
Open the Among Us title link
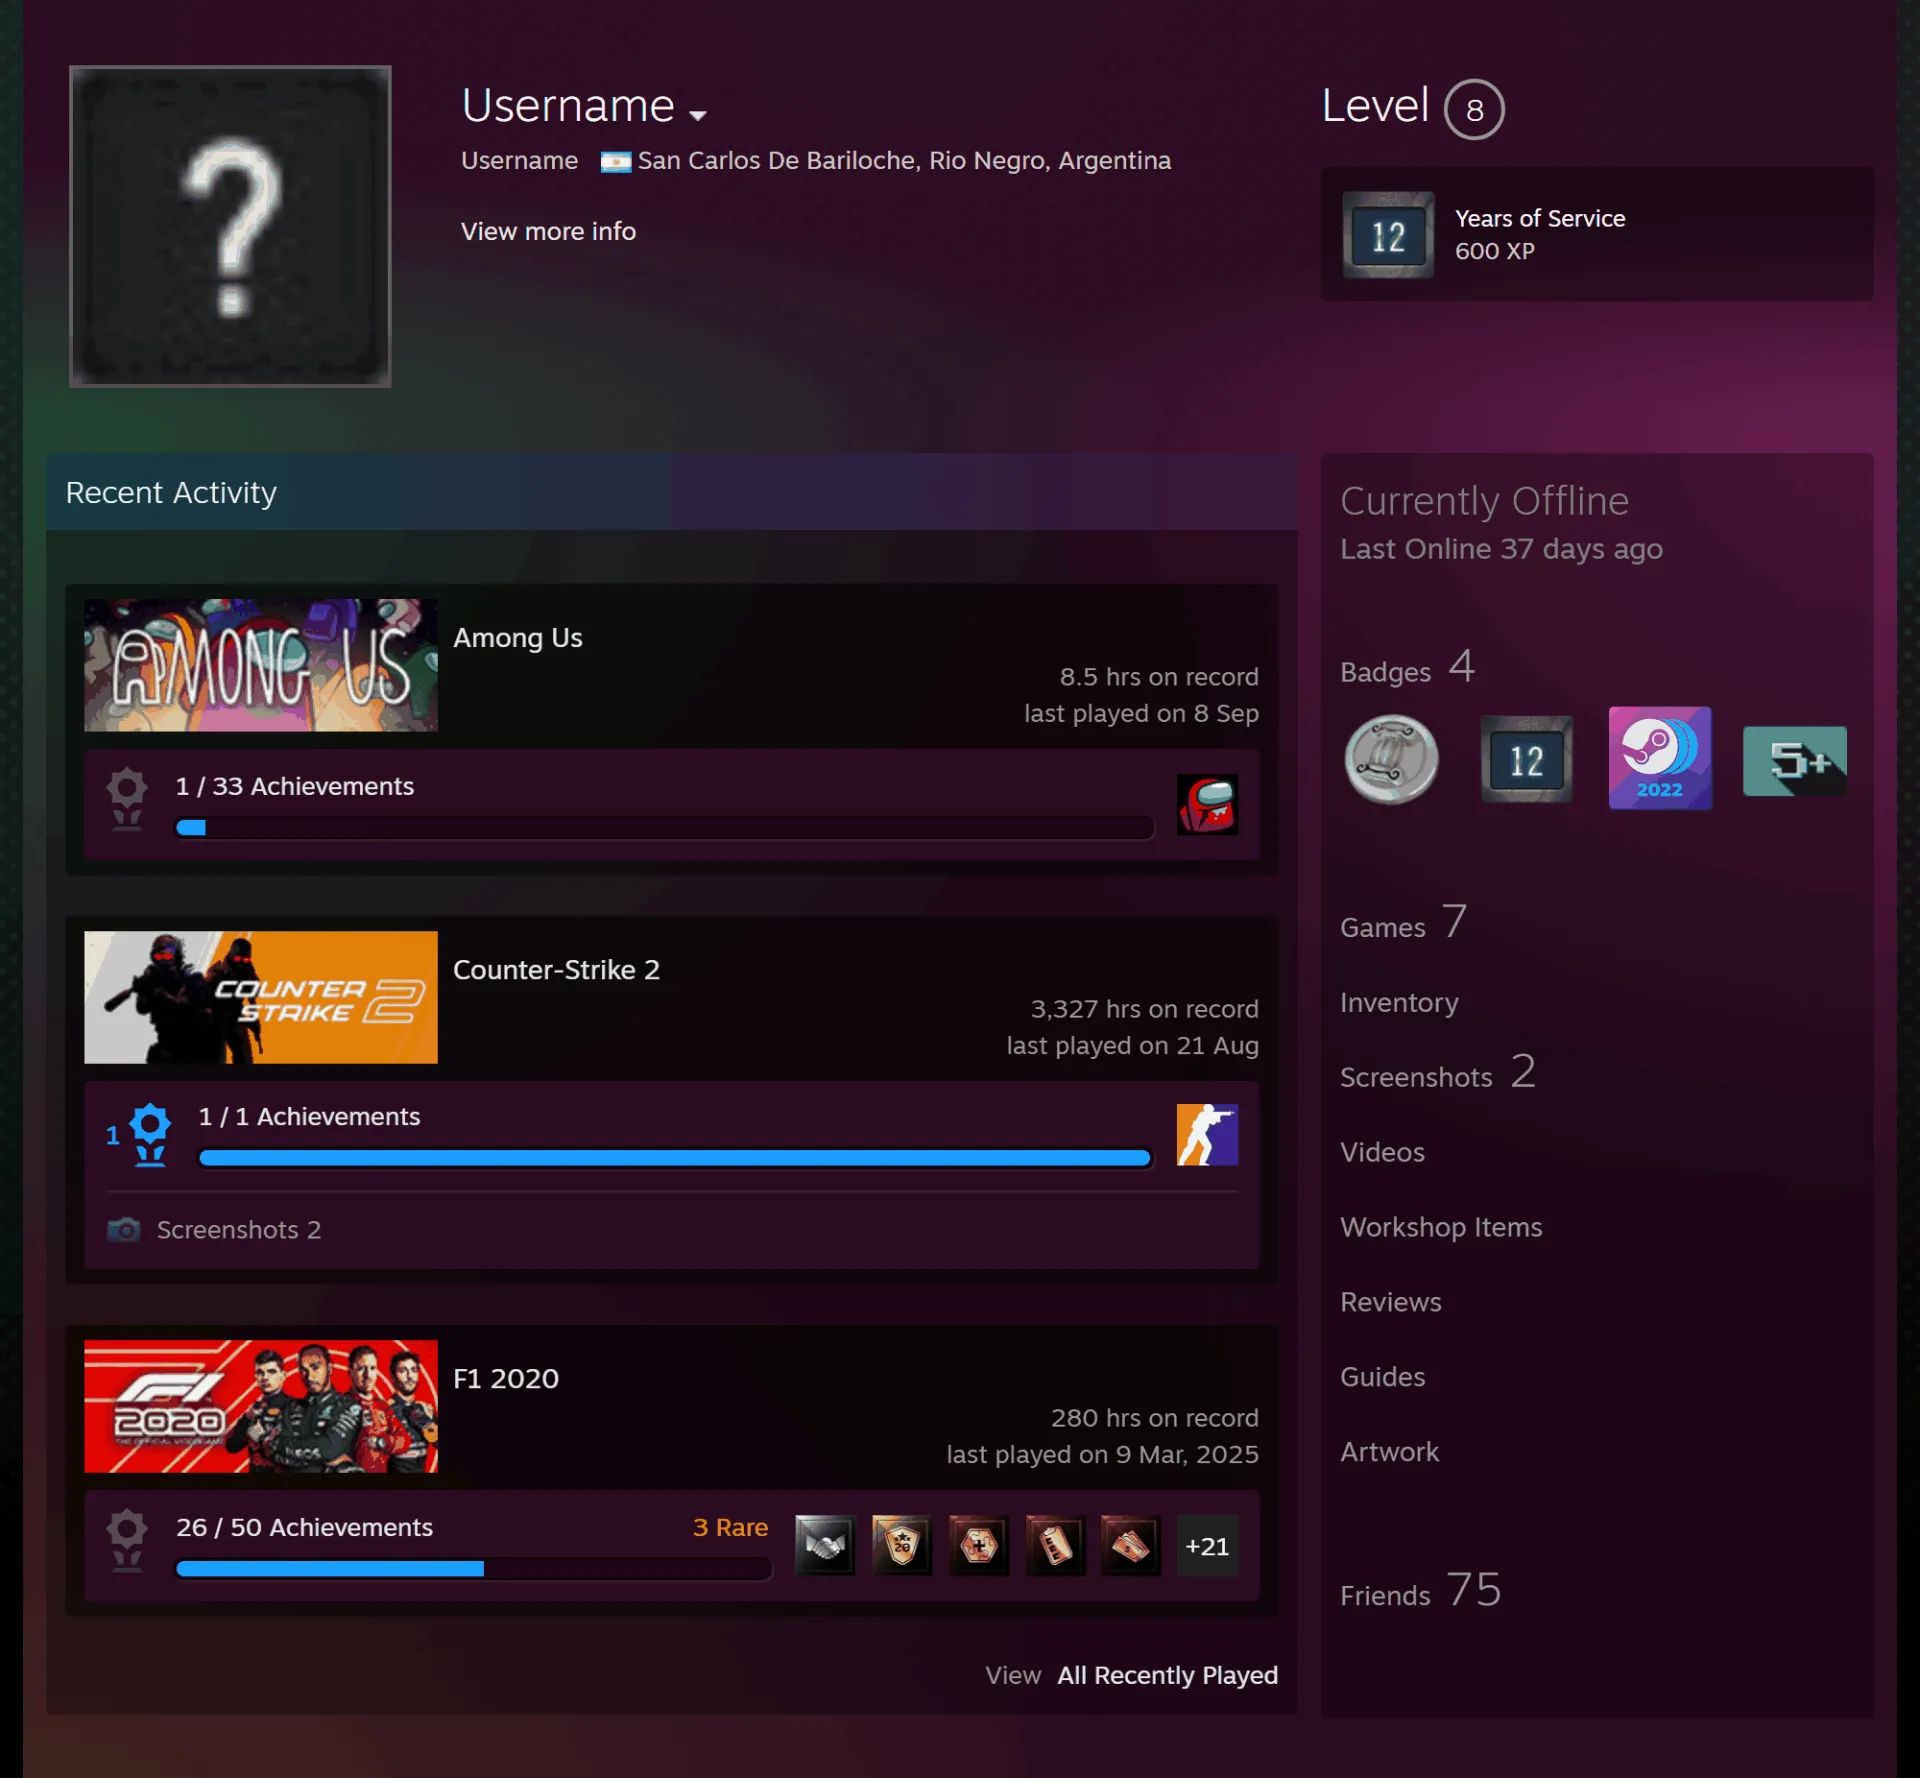(518, 637)
